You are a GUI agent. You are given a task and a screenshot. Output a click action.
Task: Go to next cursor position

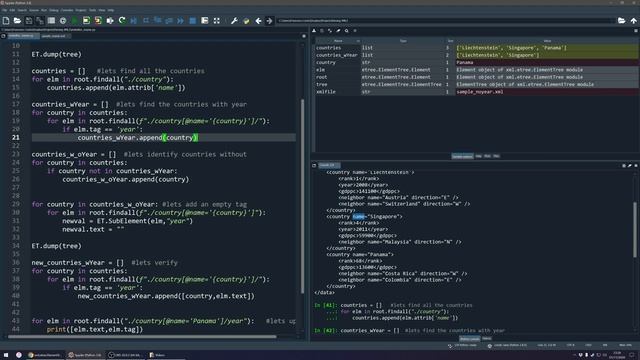point(269,20)
